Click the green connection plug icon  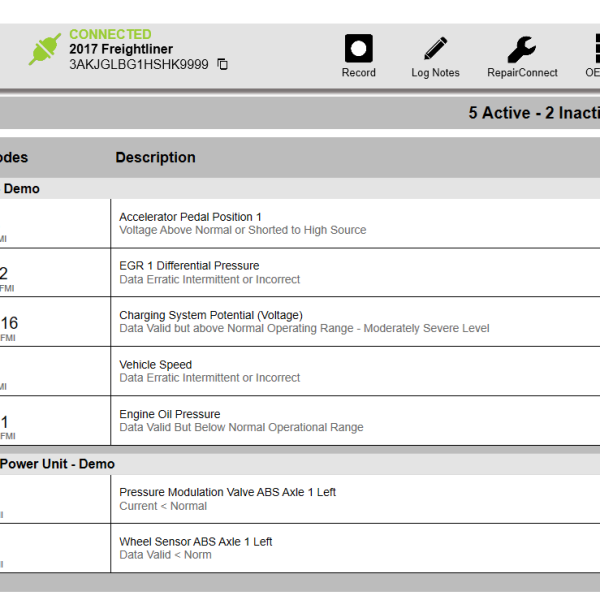[44, 49]
